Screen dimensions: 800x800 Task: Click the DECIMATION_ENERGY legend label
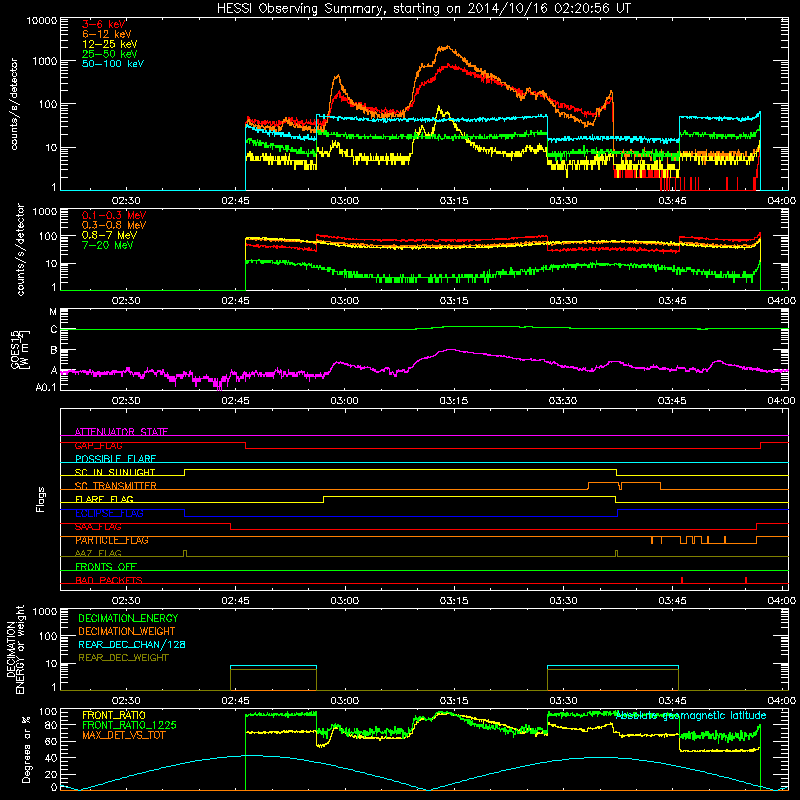click(128, 618)
